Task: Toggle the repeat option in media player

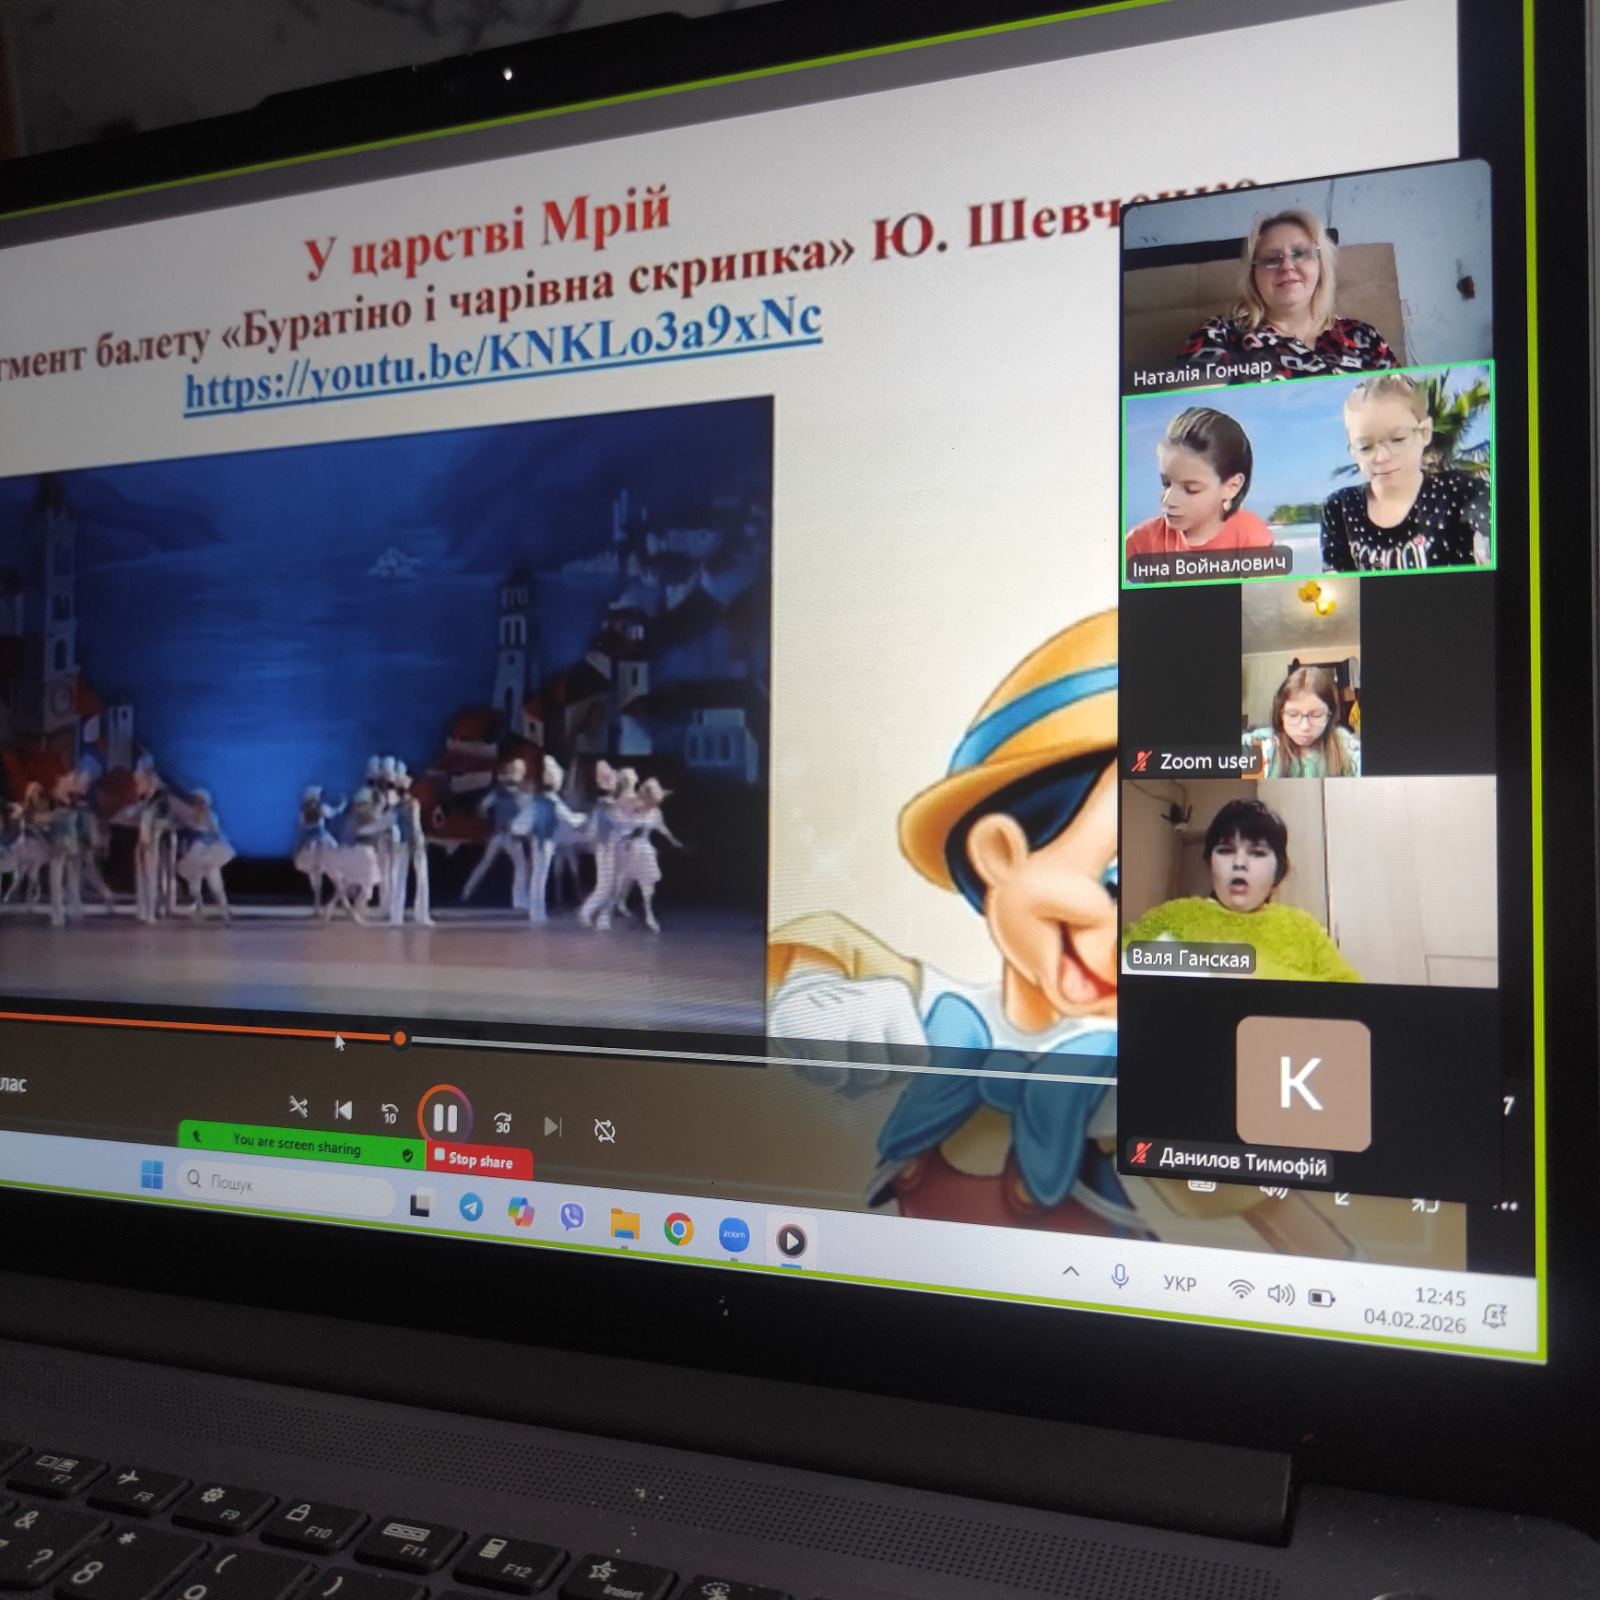Action: point(605,1131)
